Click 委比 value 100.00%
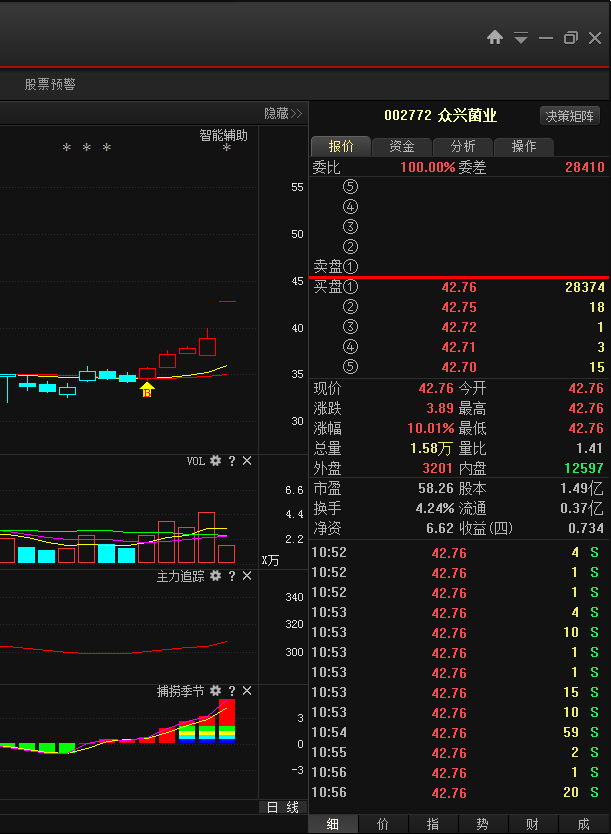611x834 pixels. pos(428,167)
